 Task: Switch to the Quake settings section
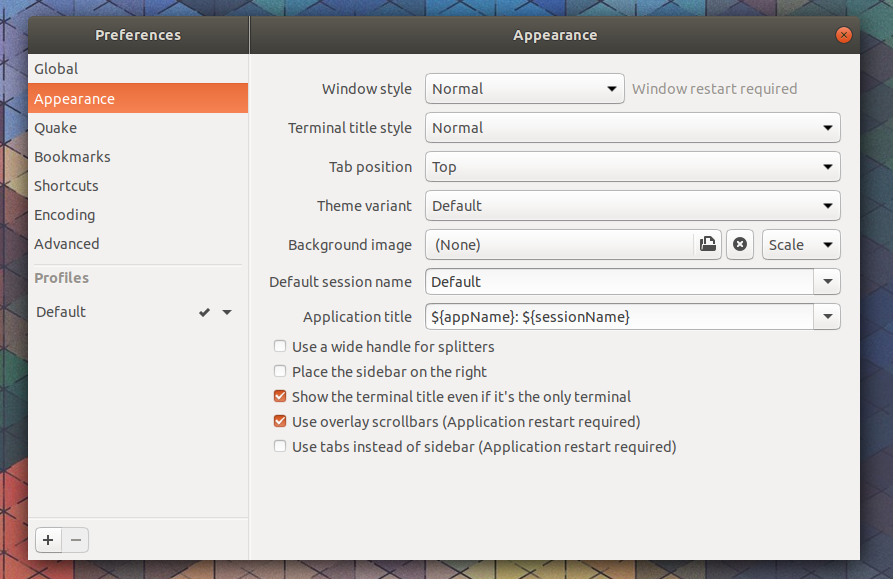(57, 127)
